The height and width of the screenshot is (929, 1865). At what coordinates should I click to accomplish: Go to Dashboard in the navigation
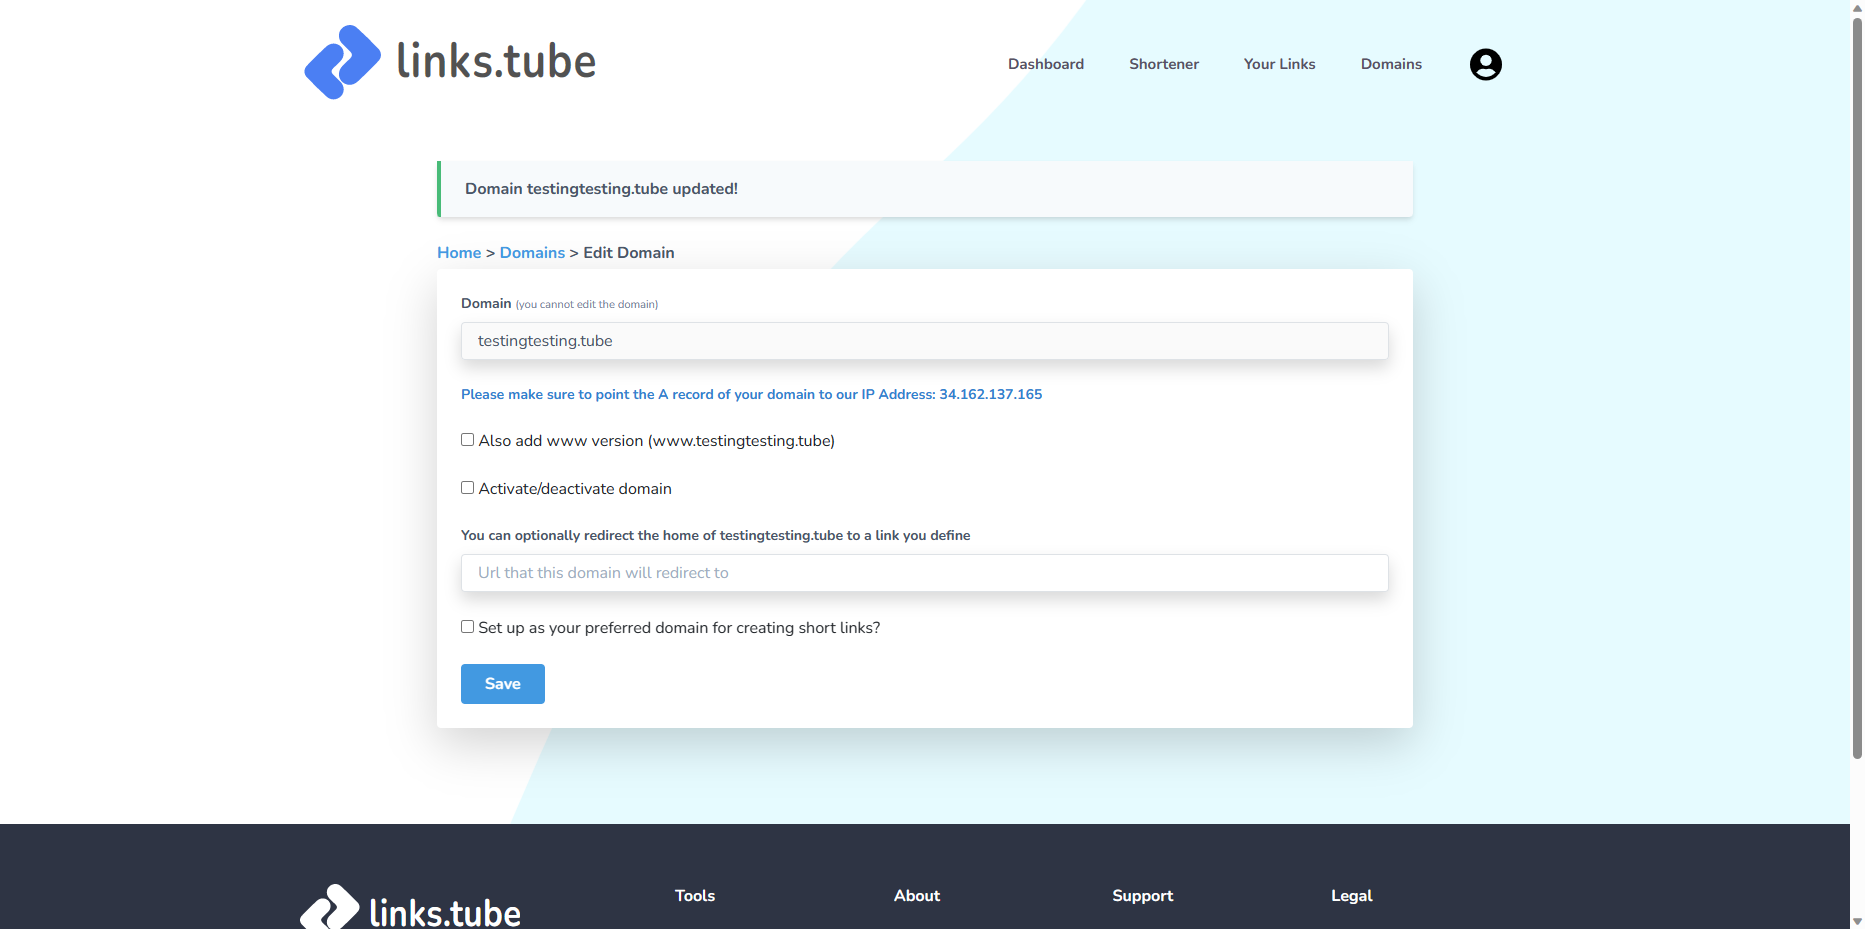pos(1046,64)
